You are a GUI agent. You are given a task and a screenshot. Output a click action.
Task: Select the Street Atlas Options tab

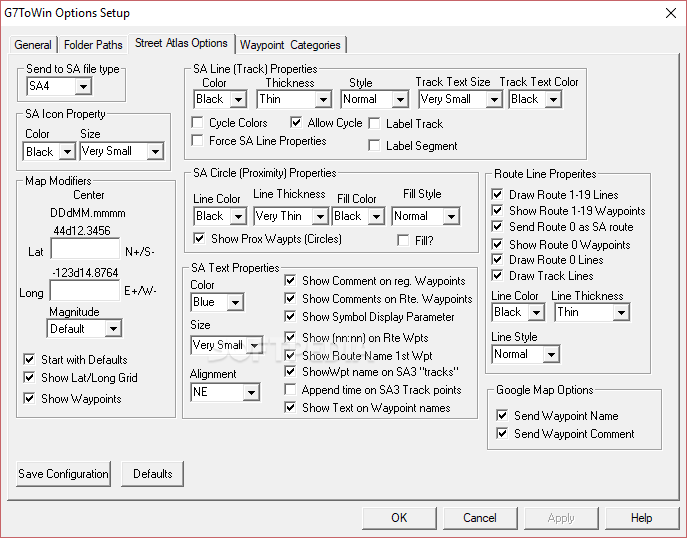tap(181, 43)
